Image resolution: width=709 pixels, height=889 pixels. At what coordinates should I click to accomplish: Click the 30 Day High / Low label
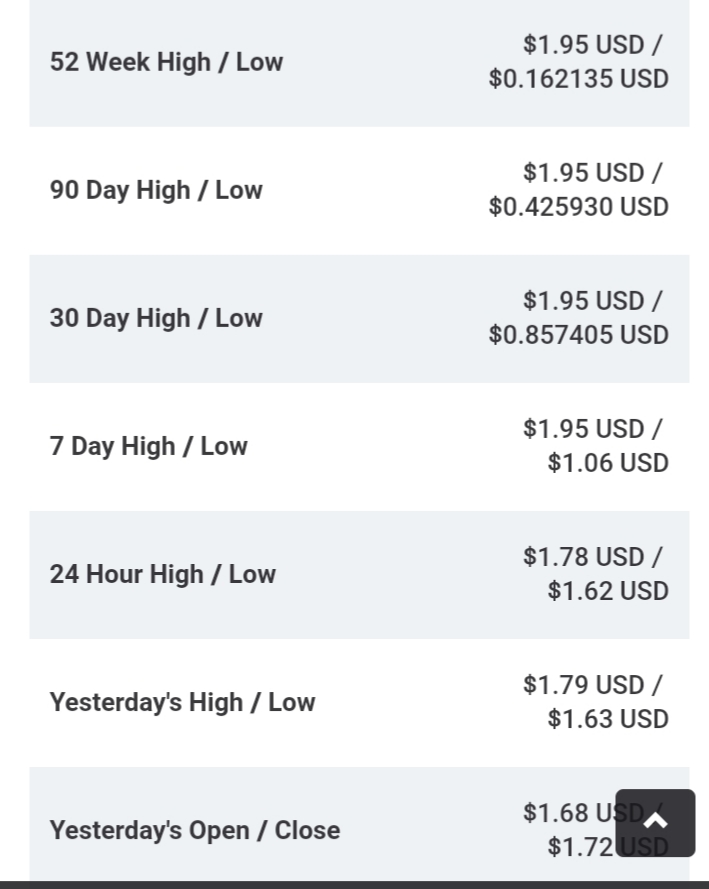(x=156, y=318)
